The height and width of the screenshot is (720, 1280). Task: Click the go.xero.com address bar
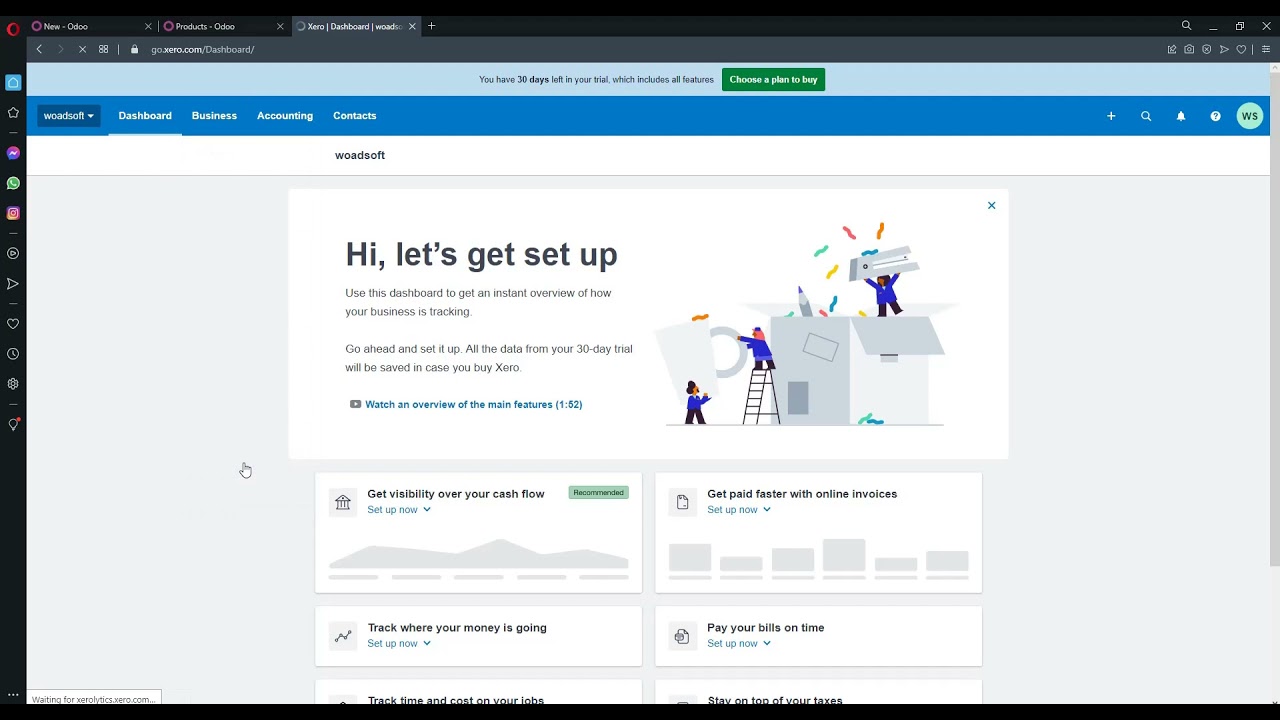point(203,49)
